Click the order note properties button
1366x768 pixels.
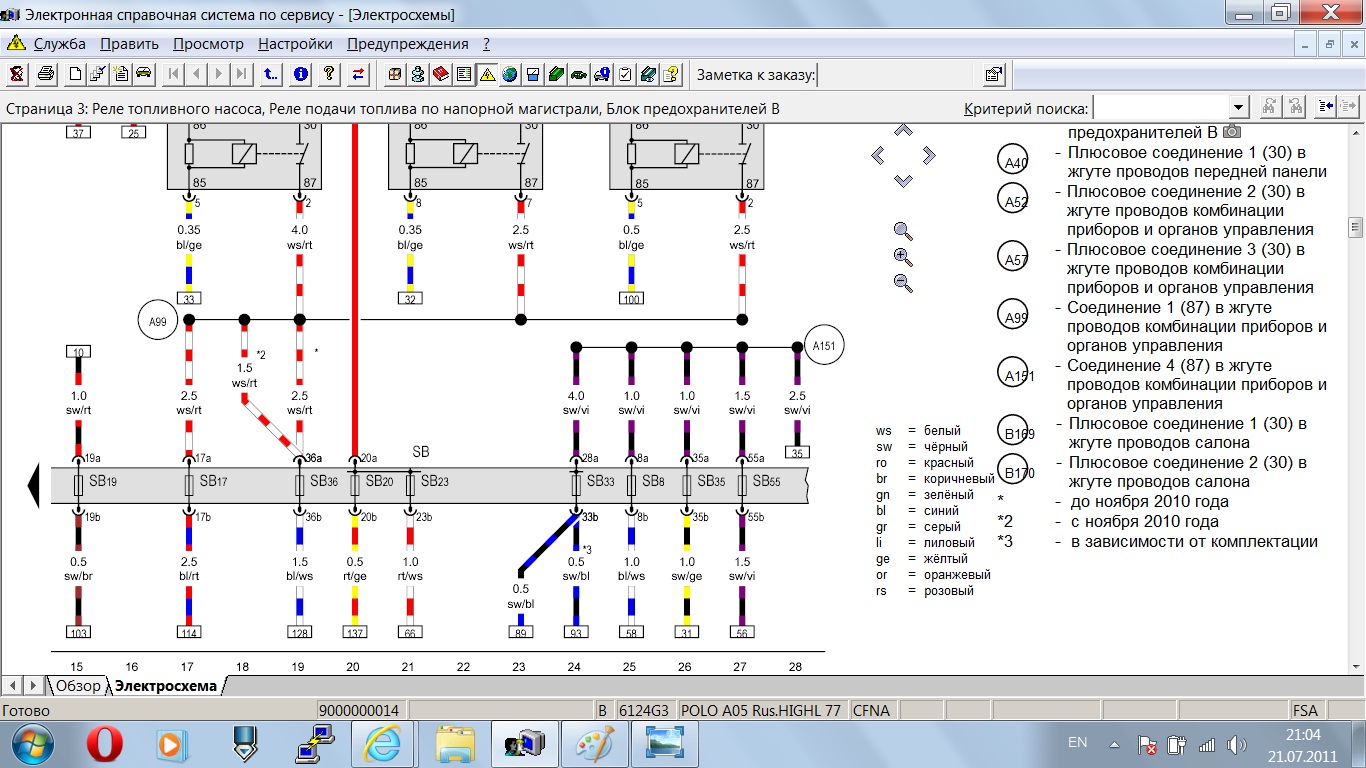pos(993,74)
